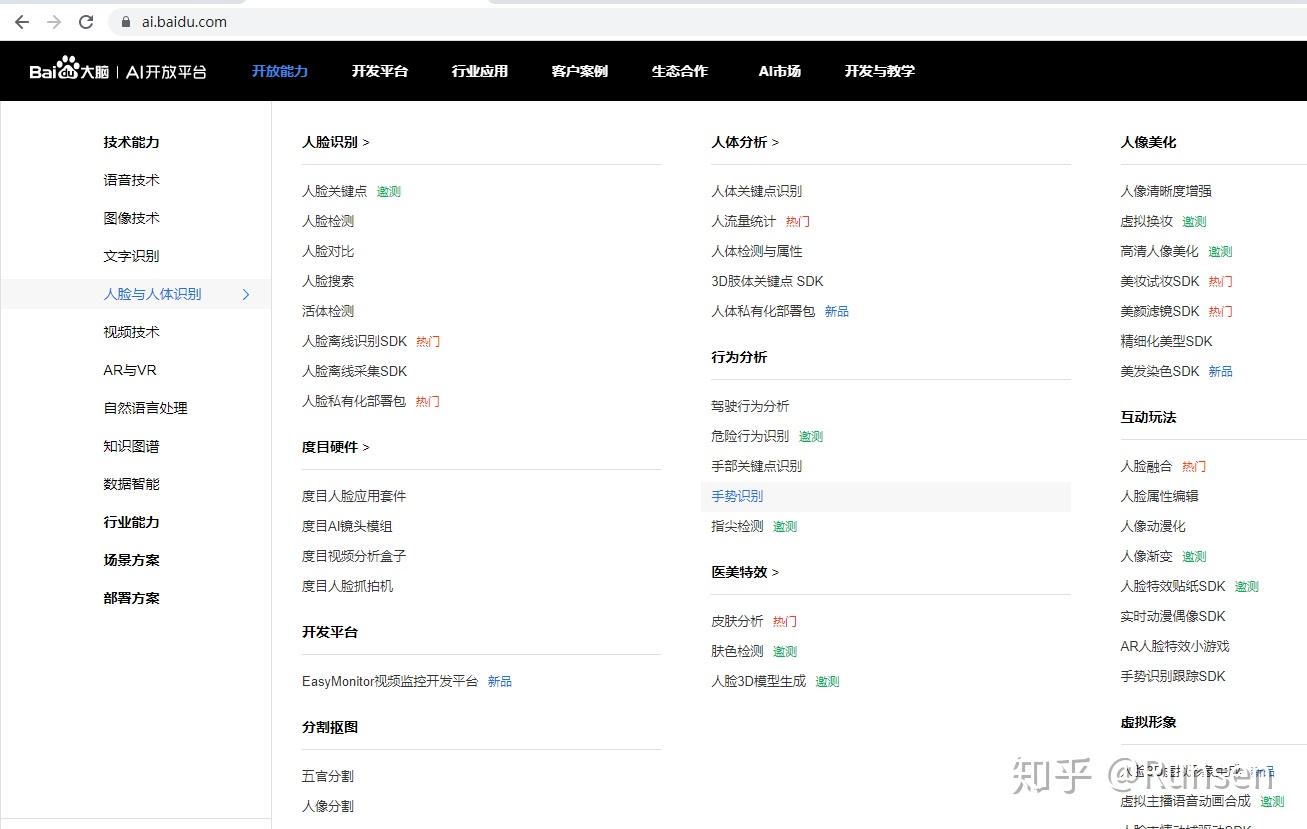The height and width of the screenshot is (829, 1307).
Task: Open the 开发与教学 nav menu
Action: click(880, 71)
